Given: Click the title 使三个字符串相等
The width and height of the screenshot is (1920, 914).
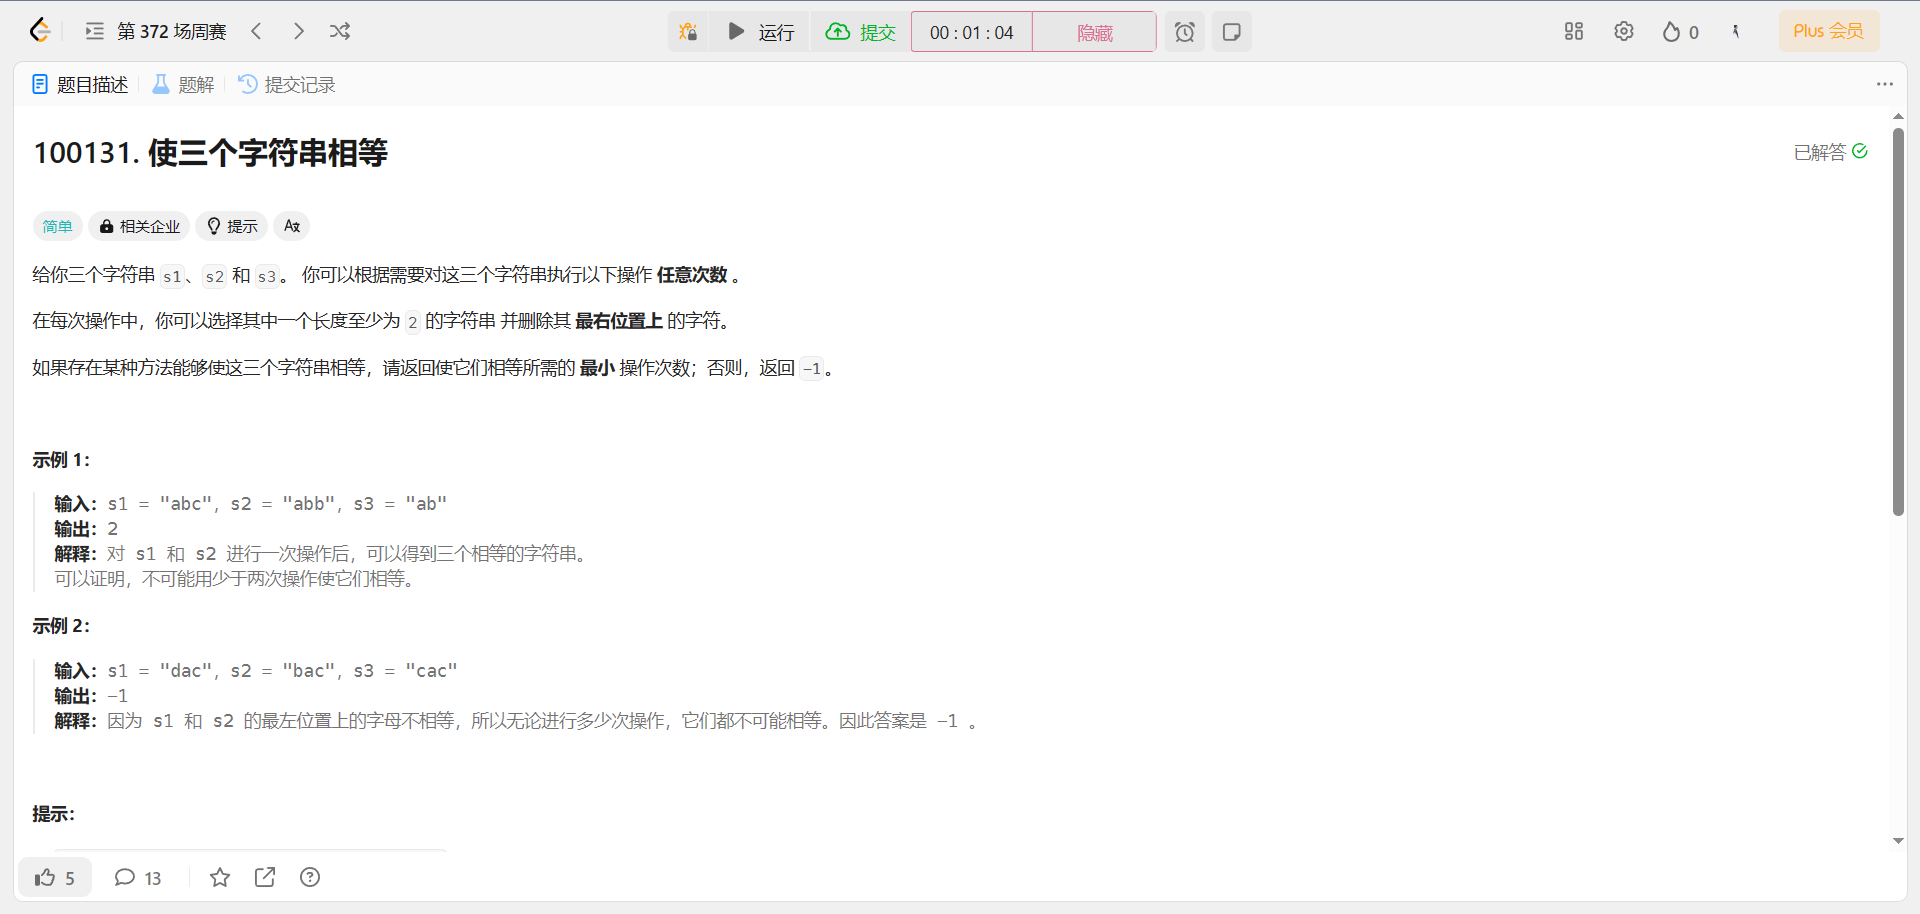Looking at the screenshot, I should coord(268,153).
